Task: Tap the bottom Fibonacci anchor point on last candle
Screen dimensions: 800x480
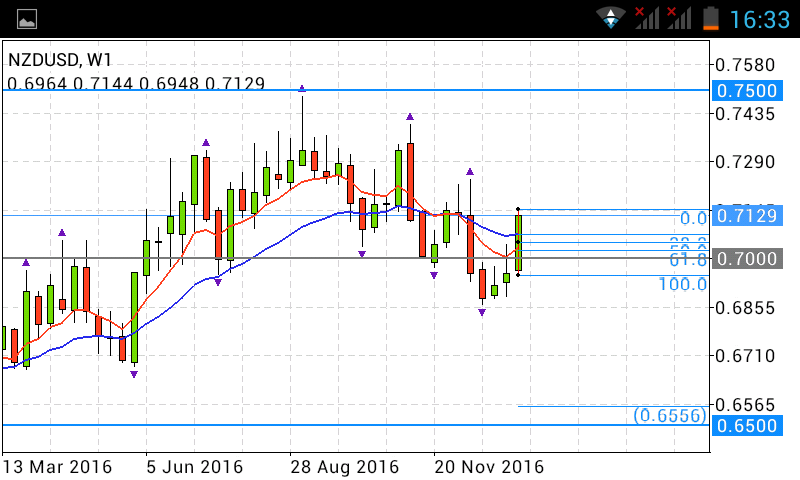Action: tap(518, 275)
